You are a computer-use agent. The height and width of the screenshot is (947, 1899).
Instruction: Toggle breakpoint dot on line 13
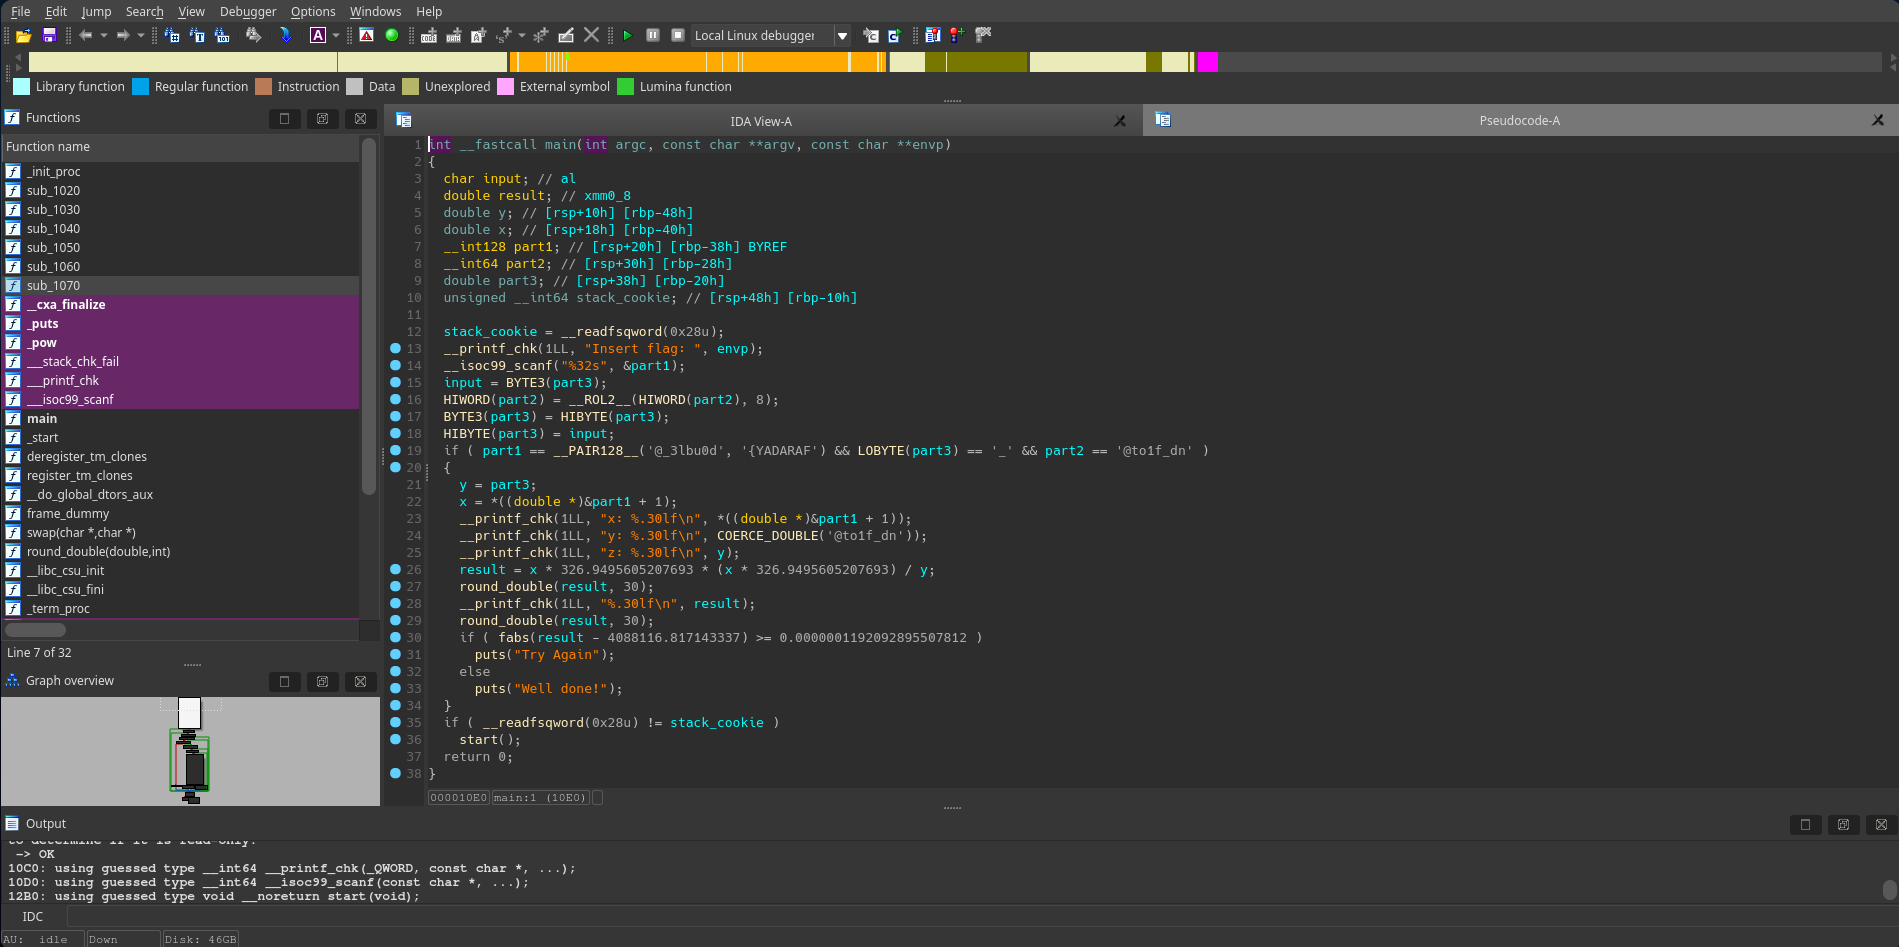coord(395,348)
